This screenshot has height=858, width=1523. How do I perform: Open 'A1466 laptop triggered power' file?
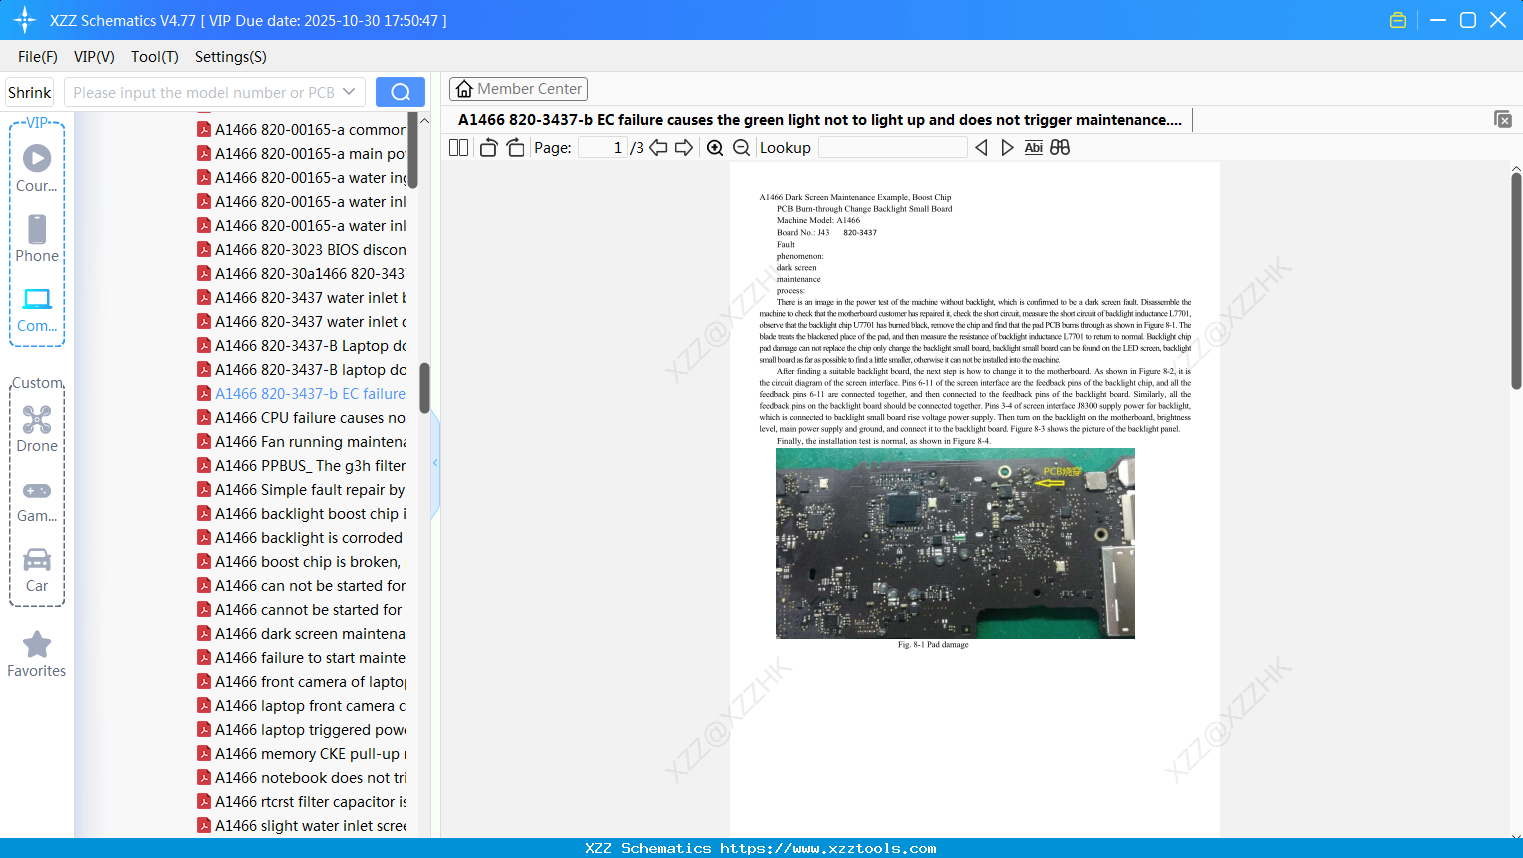pyautogui.click(x=311, y=730)
